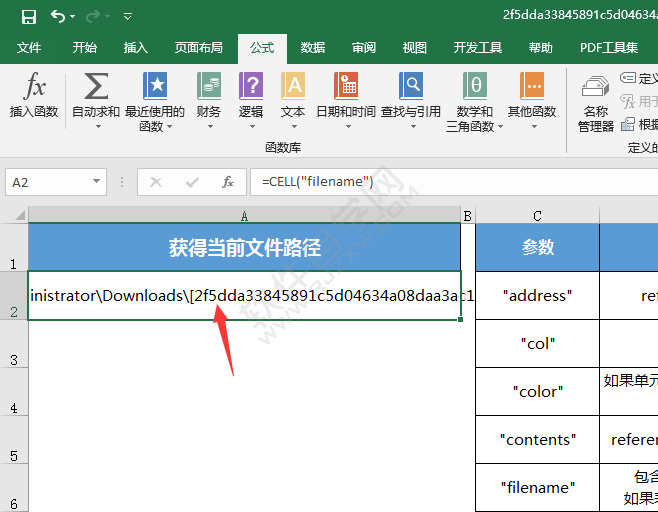
Task: Open the 文件 tab
Action: [29, 48]
